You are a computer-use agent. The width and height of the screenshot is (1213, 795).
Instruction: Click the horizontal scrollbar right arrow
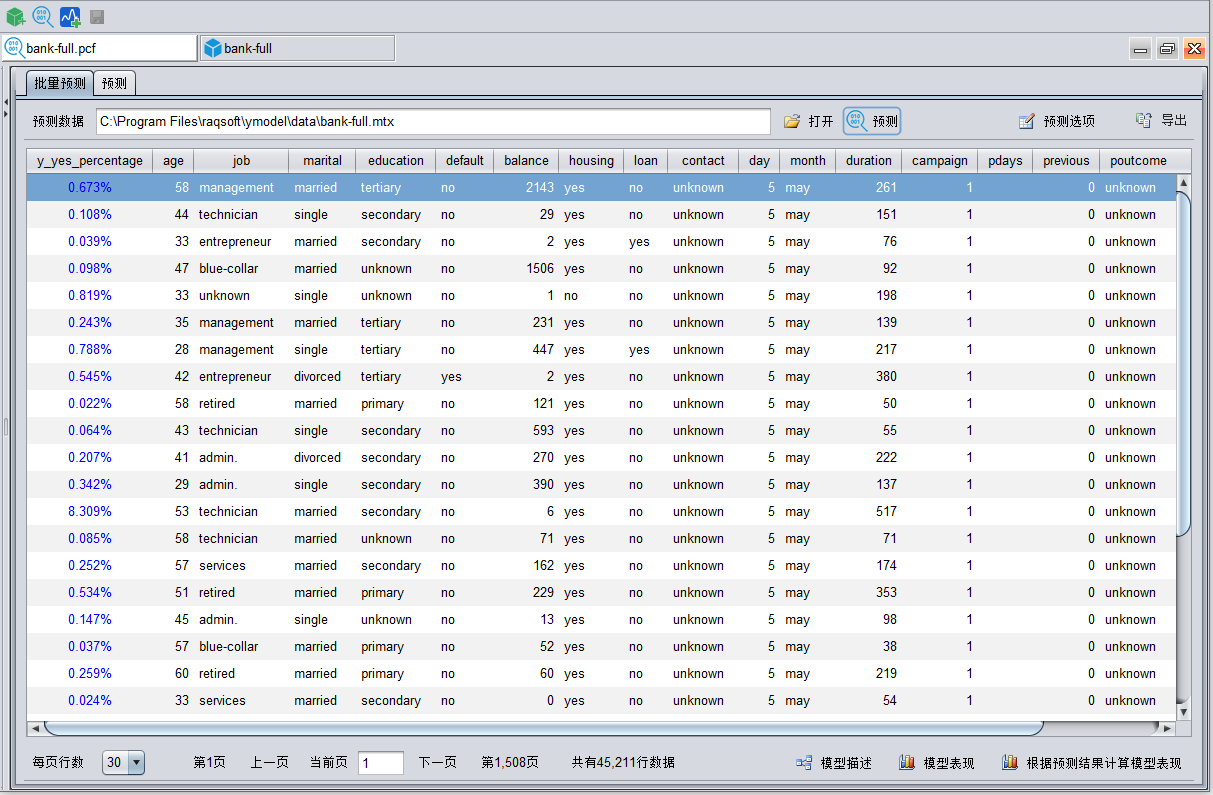[1166, 728]
